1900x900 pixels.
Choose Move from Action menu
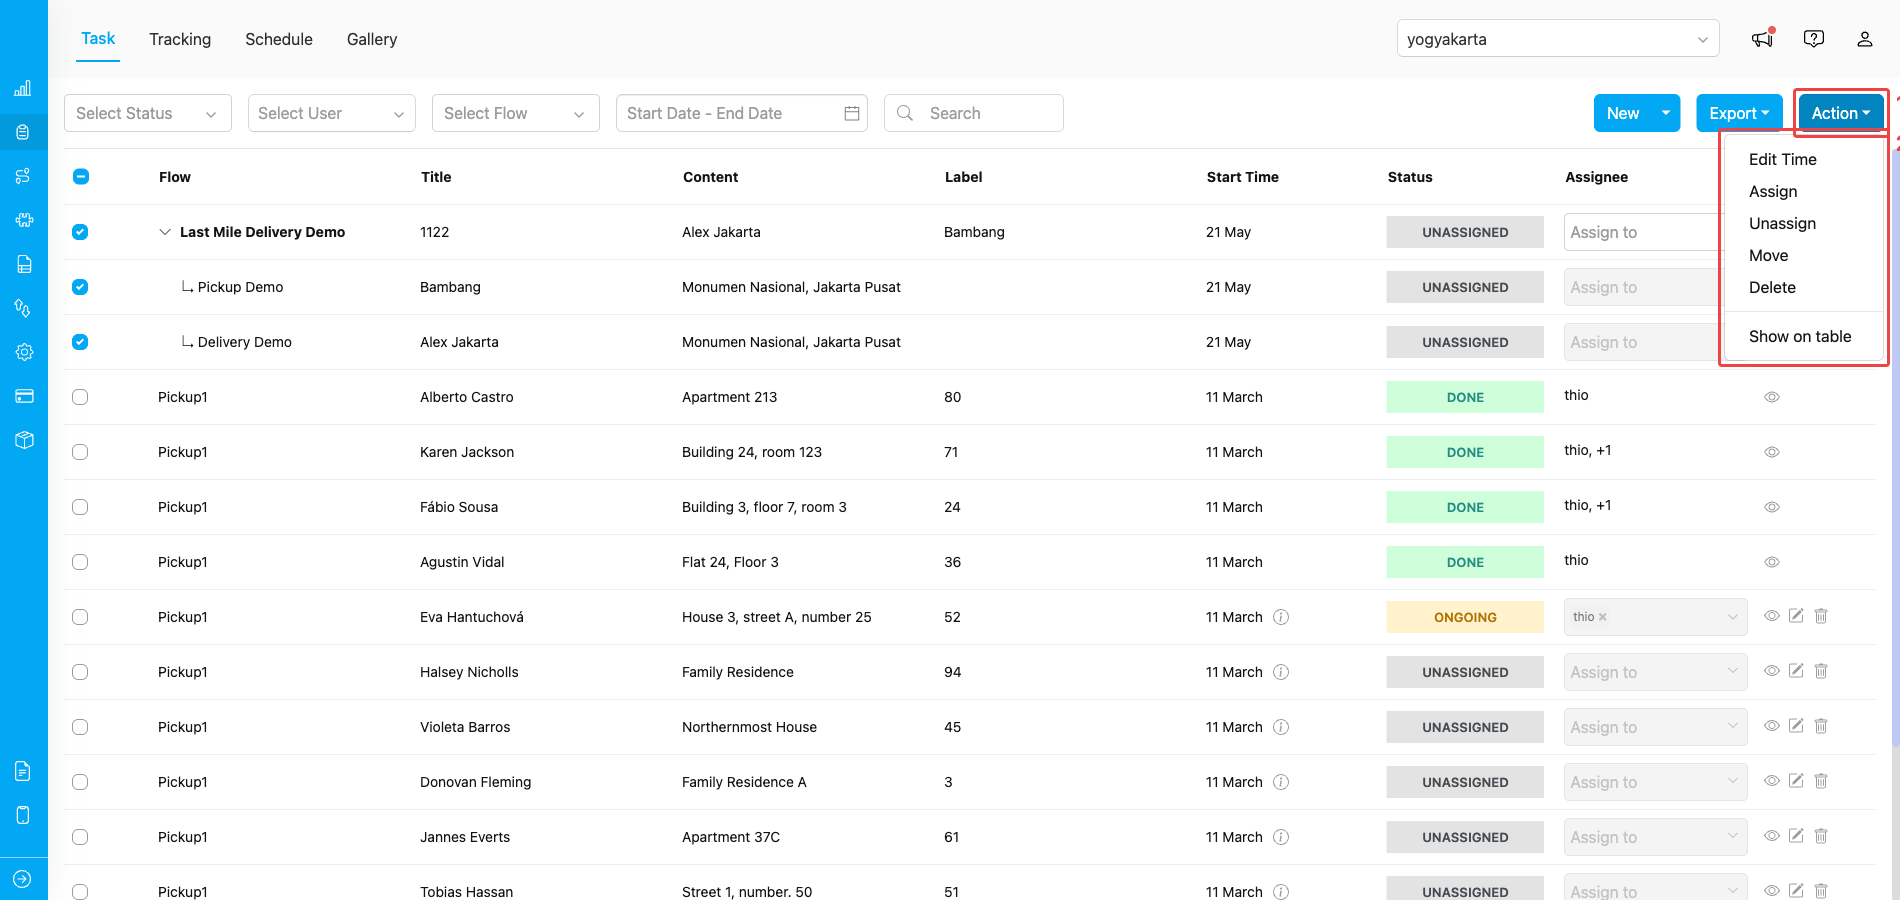[1768, 255]
